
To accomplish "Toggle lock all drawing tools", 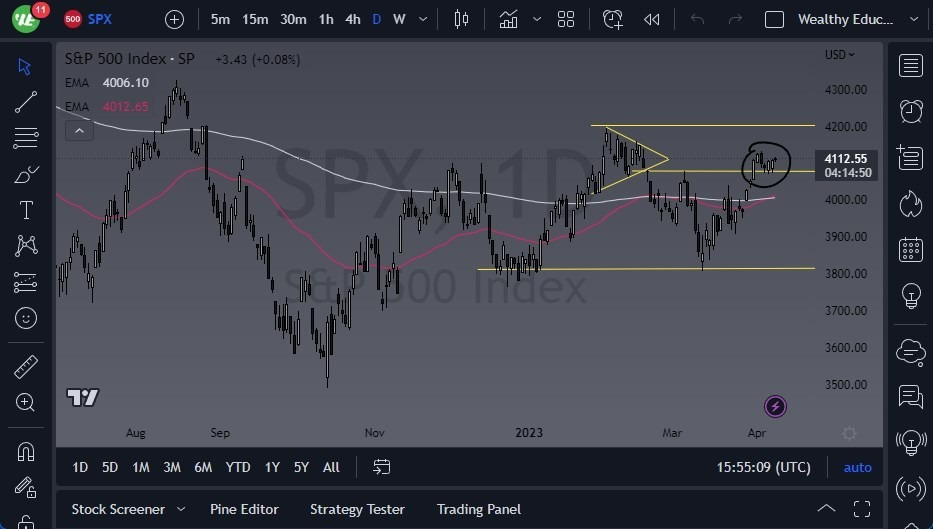I will point(26,522).
